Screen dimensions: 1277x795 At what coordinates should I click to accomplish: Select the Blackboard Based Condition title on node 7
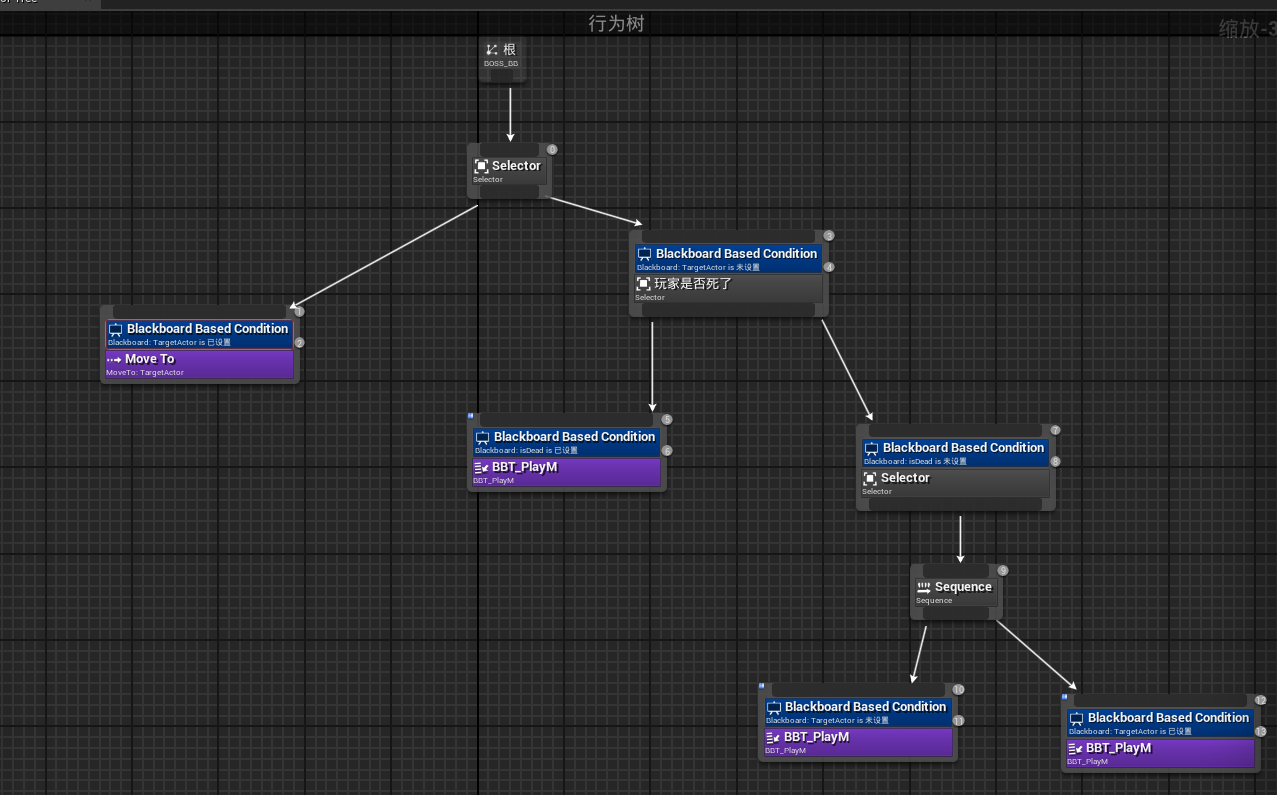964,448
